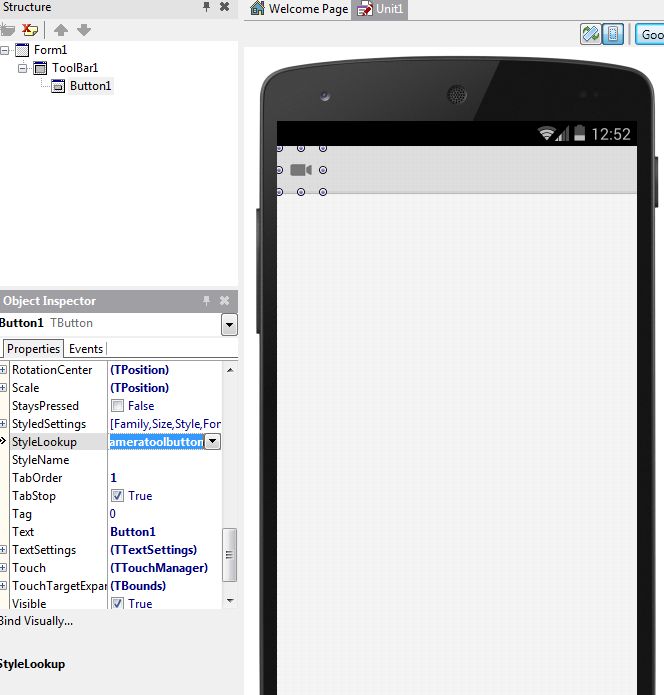Switch to the Events tab
Image resolution: width=664 pixels, height=695 pixels.
click(86, 349)
